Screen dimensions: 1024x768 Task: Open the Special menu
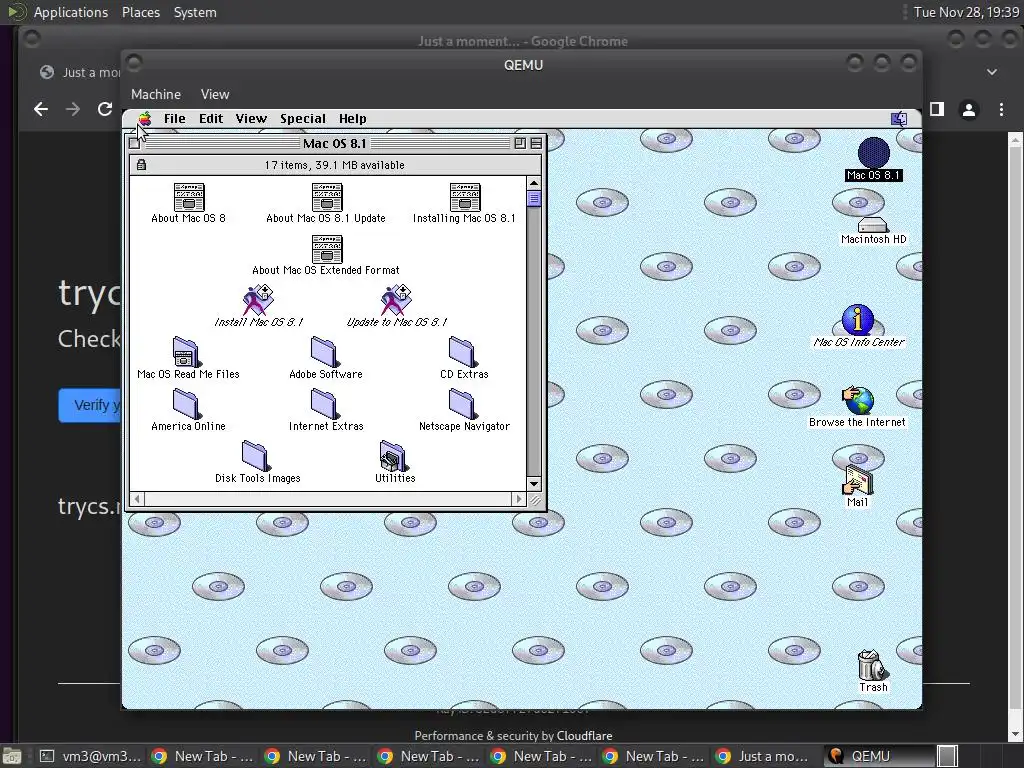[303, 119]
